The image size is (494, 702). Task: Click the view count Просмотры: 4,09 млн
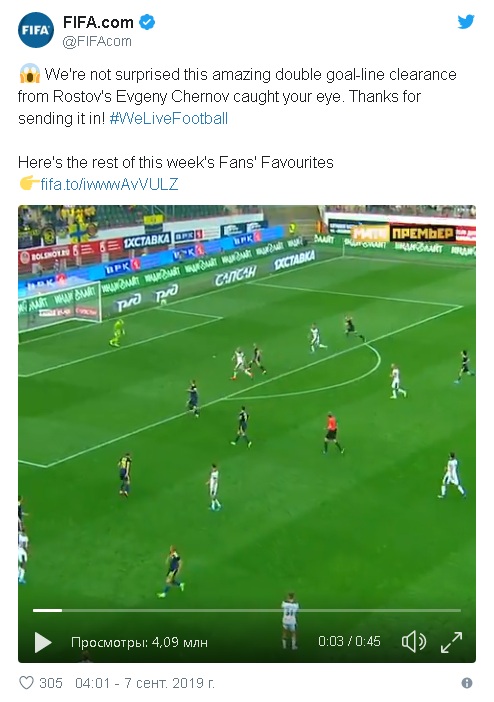coord(139,642)
